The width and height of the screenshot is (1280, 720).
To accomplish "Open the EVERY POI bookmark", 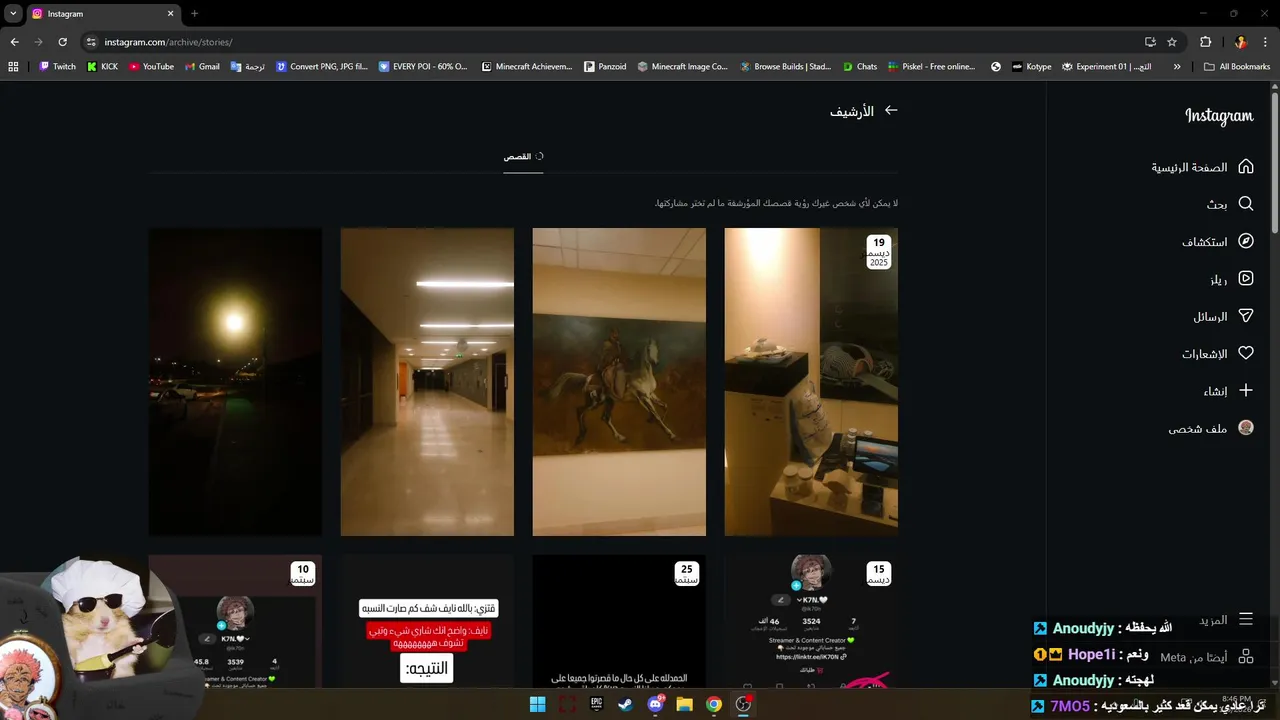I will 423,67.
